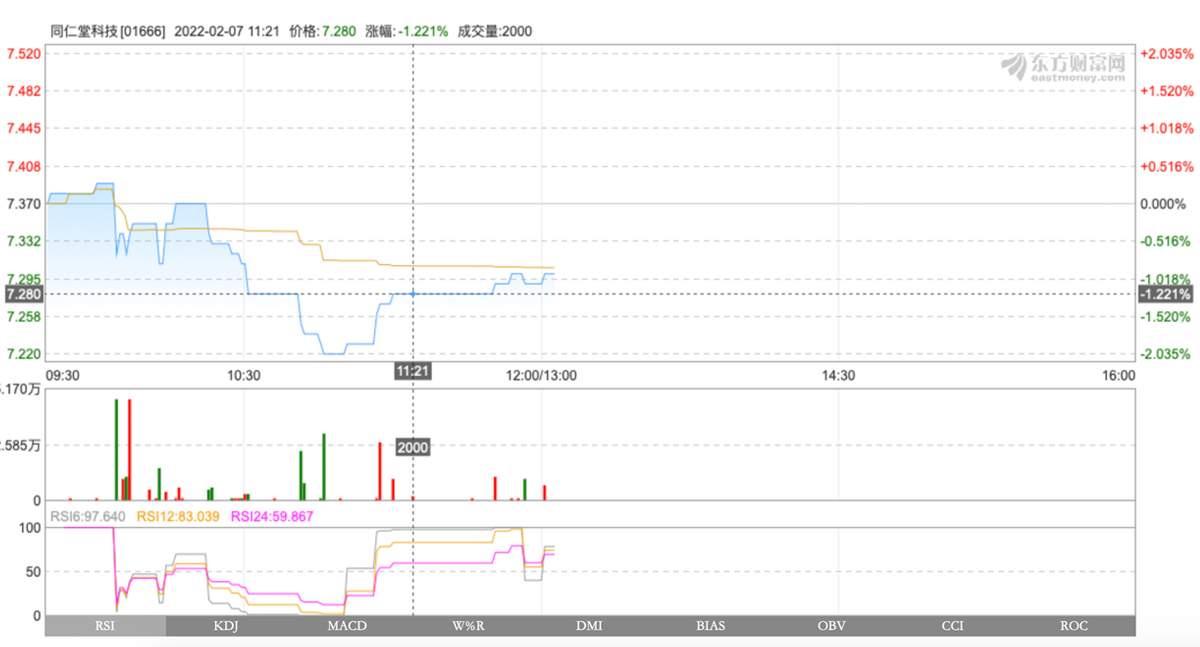This screenshot has height=647, width=1200.
Task: Select the stock name 同仁堂科技[01666]
Action: 109,31
